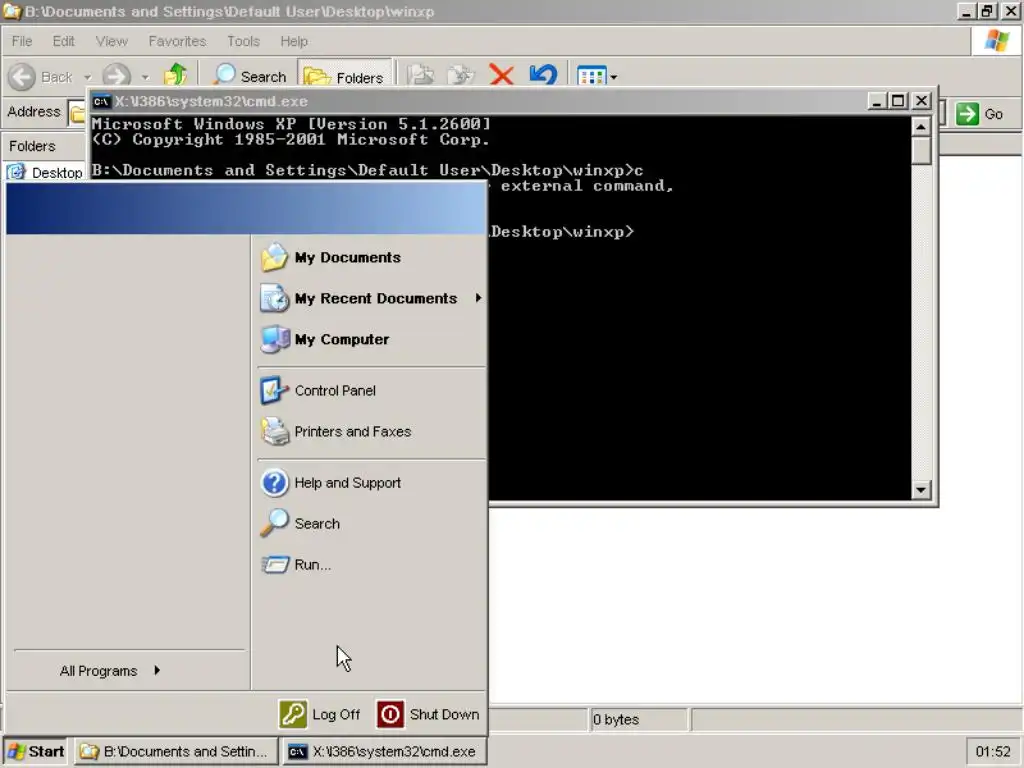Screen dimensions: 1024x768
Task: Launch Control Panel from Start menu
Action: (371, 391)
